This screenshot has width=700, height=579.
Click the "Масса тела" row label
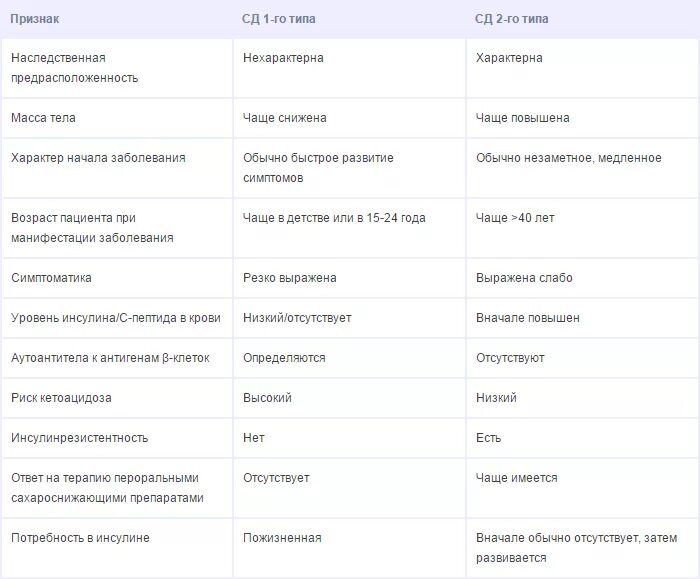(43, 118)
